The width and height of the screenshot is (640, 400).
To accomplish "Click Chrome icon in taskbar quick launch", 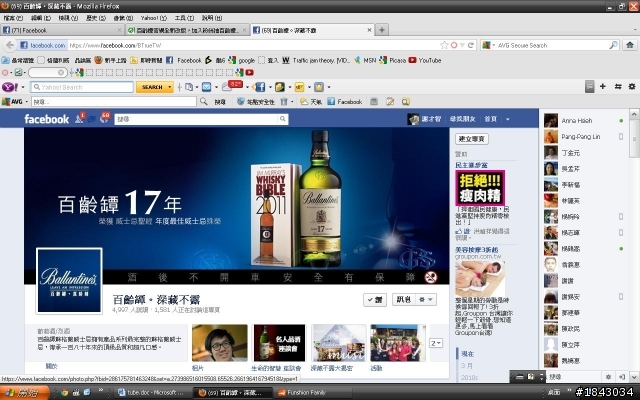I will pyautogui.click(x=64, y=393).
